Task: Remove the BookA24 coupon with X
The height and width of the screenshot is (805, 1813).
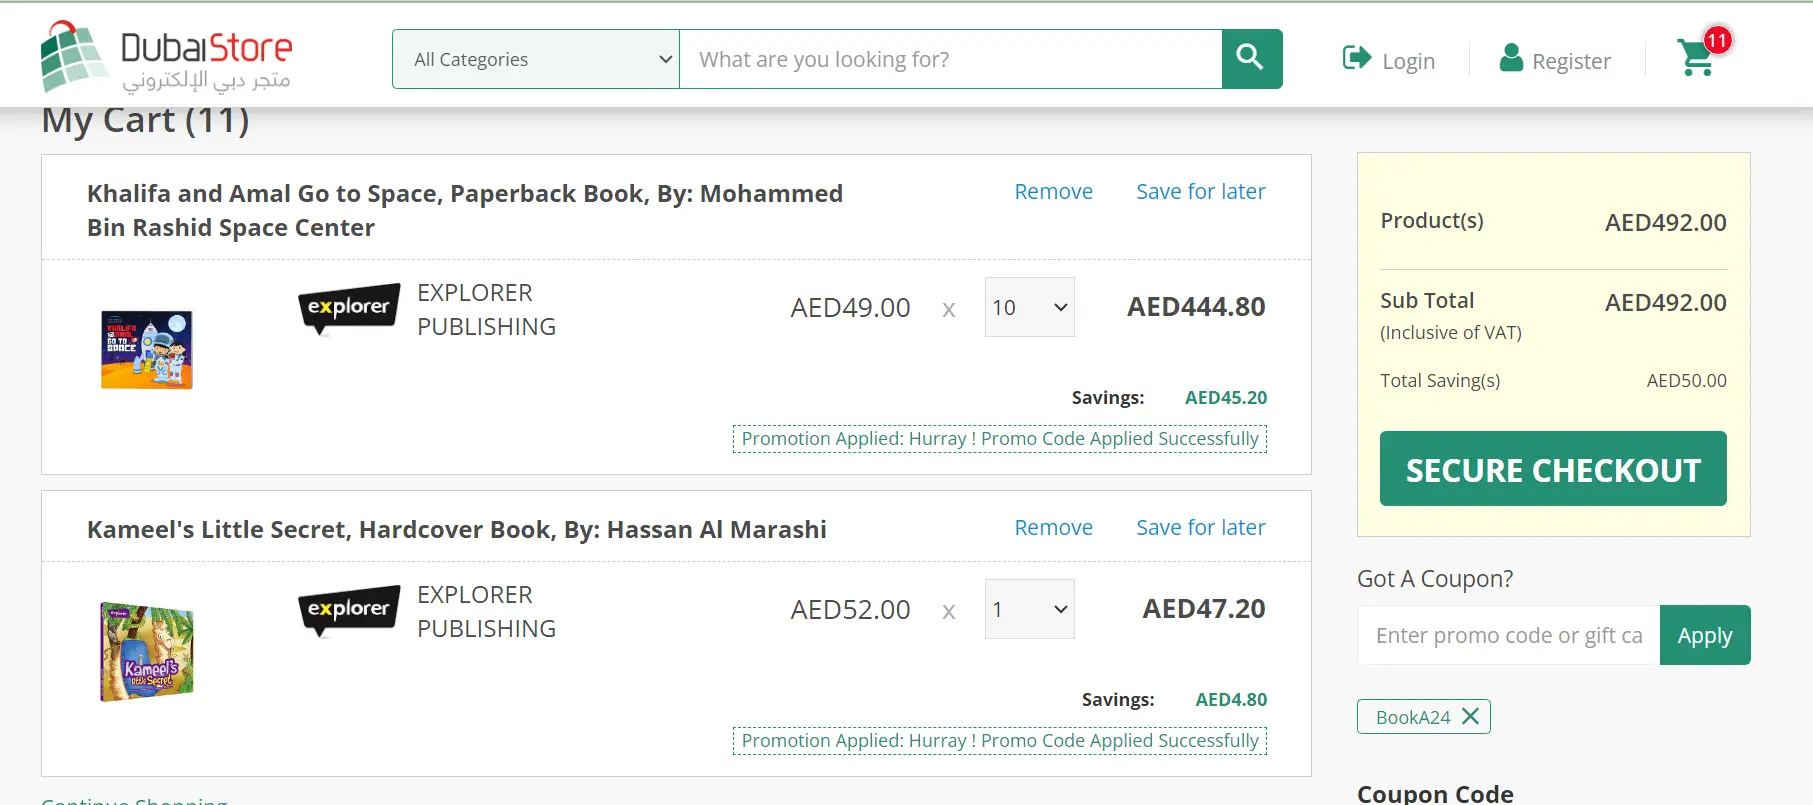Action: tap(1470, 716)
